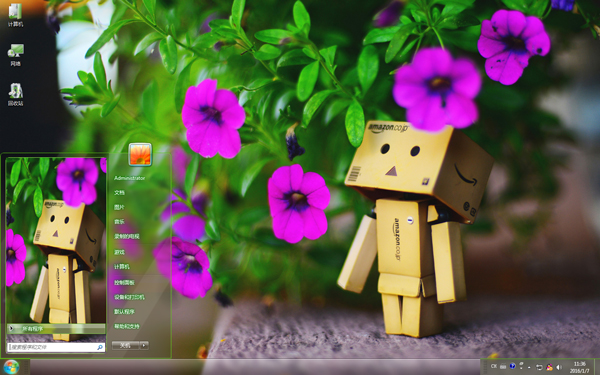600x375 pixels.
Task: Click the Show Desktop strip at taskbar end
Action: click(597, 367)
